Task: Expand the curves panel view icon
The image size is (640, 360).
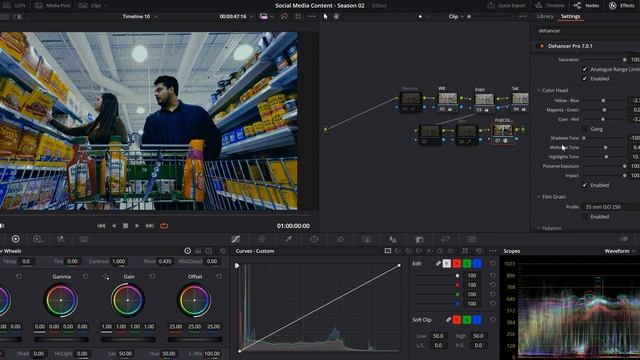Action: click(x=465, y=251)
